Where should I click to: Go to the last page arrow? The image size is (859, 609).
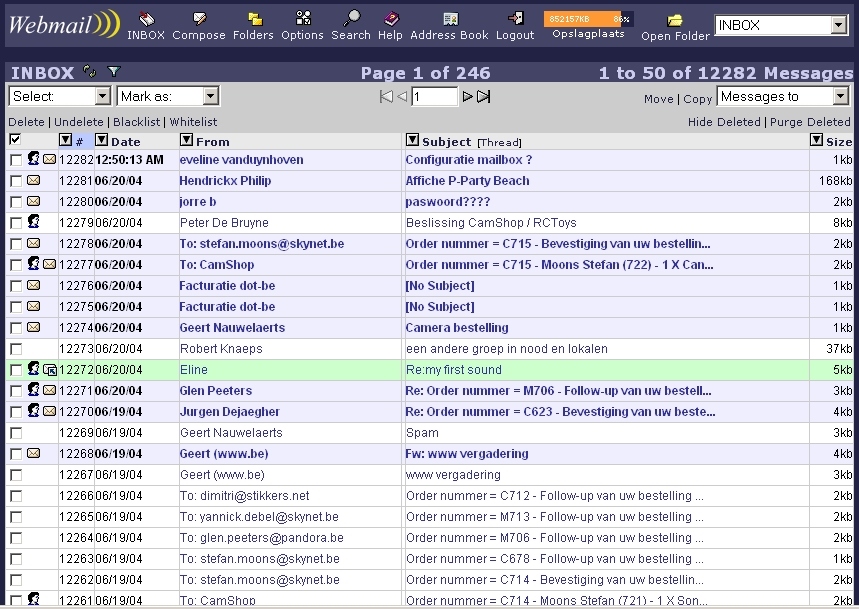click(x=484, y=97)
